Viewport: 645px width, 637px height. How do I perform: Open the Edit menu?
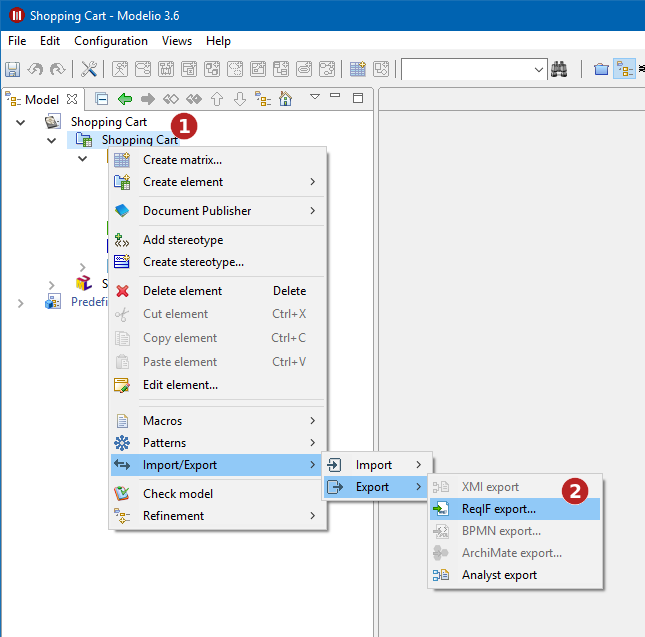point(50,41)
